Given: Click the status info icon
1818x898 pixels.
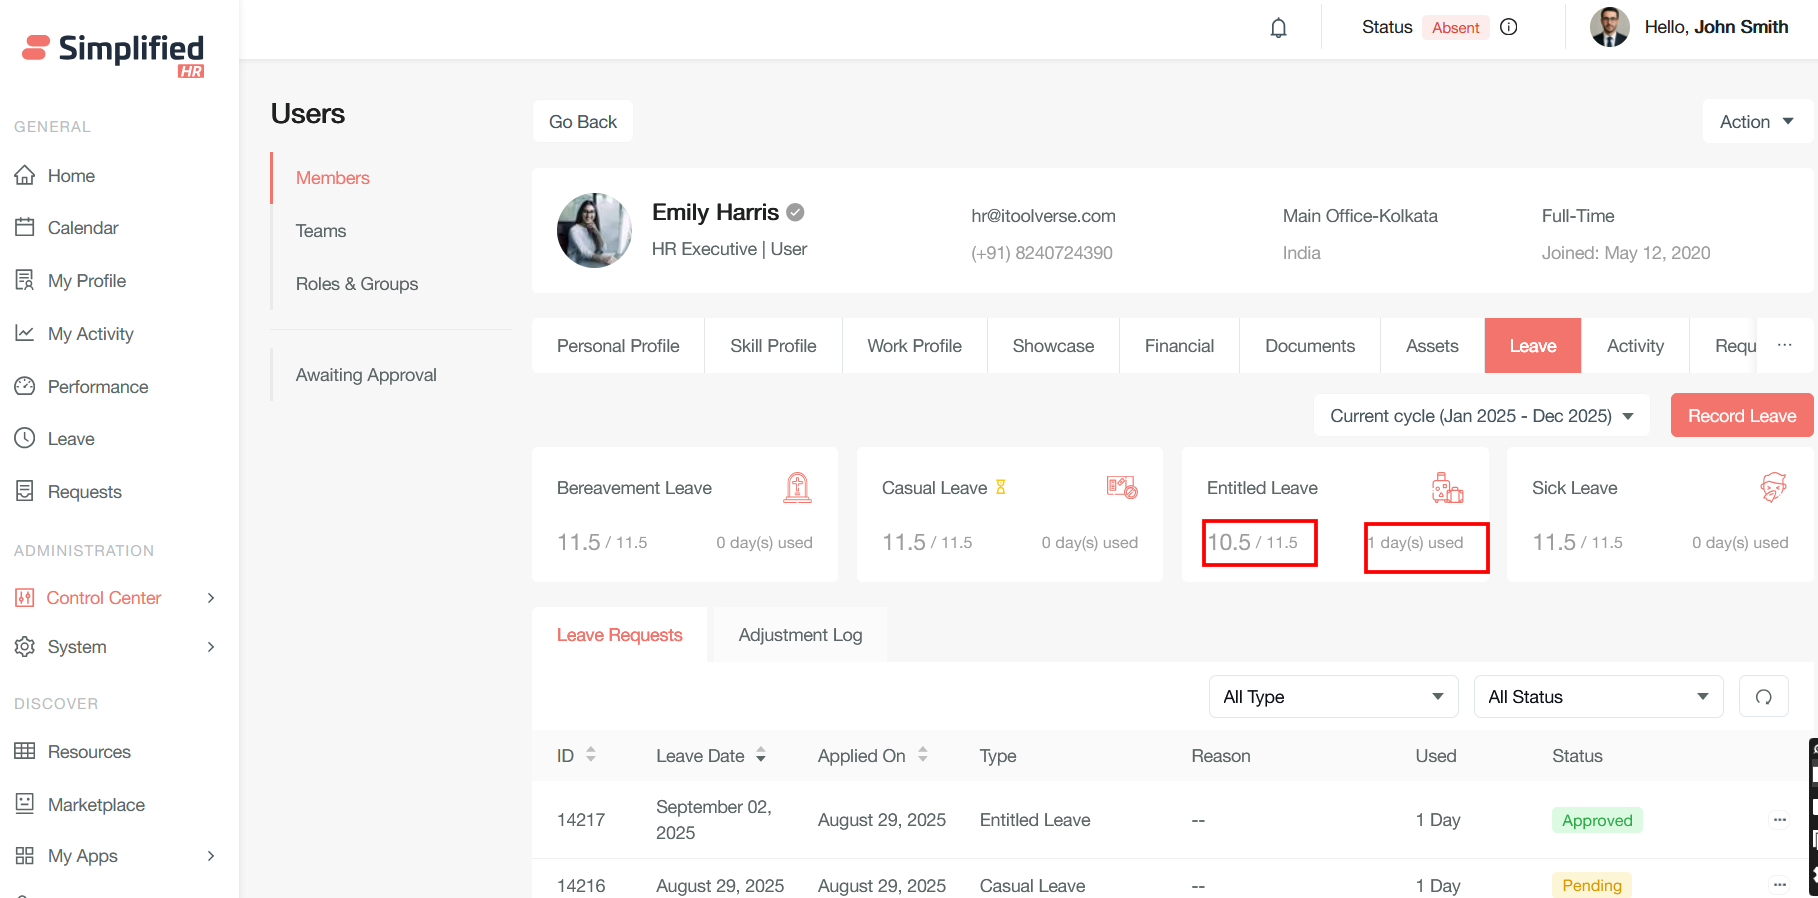Looking at the screenshot, I should click(1509, 27).
